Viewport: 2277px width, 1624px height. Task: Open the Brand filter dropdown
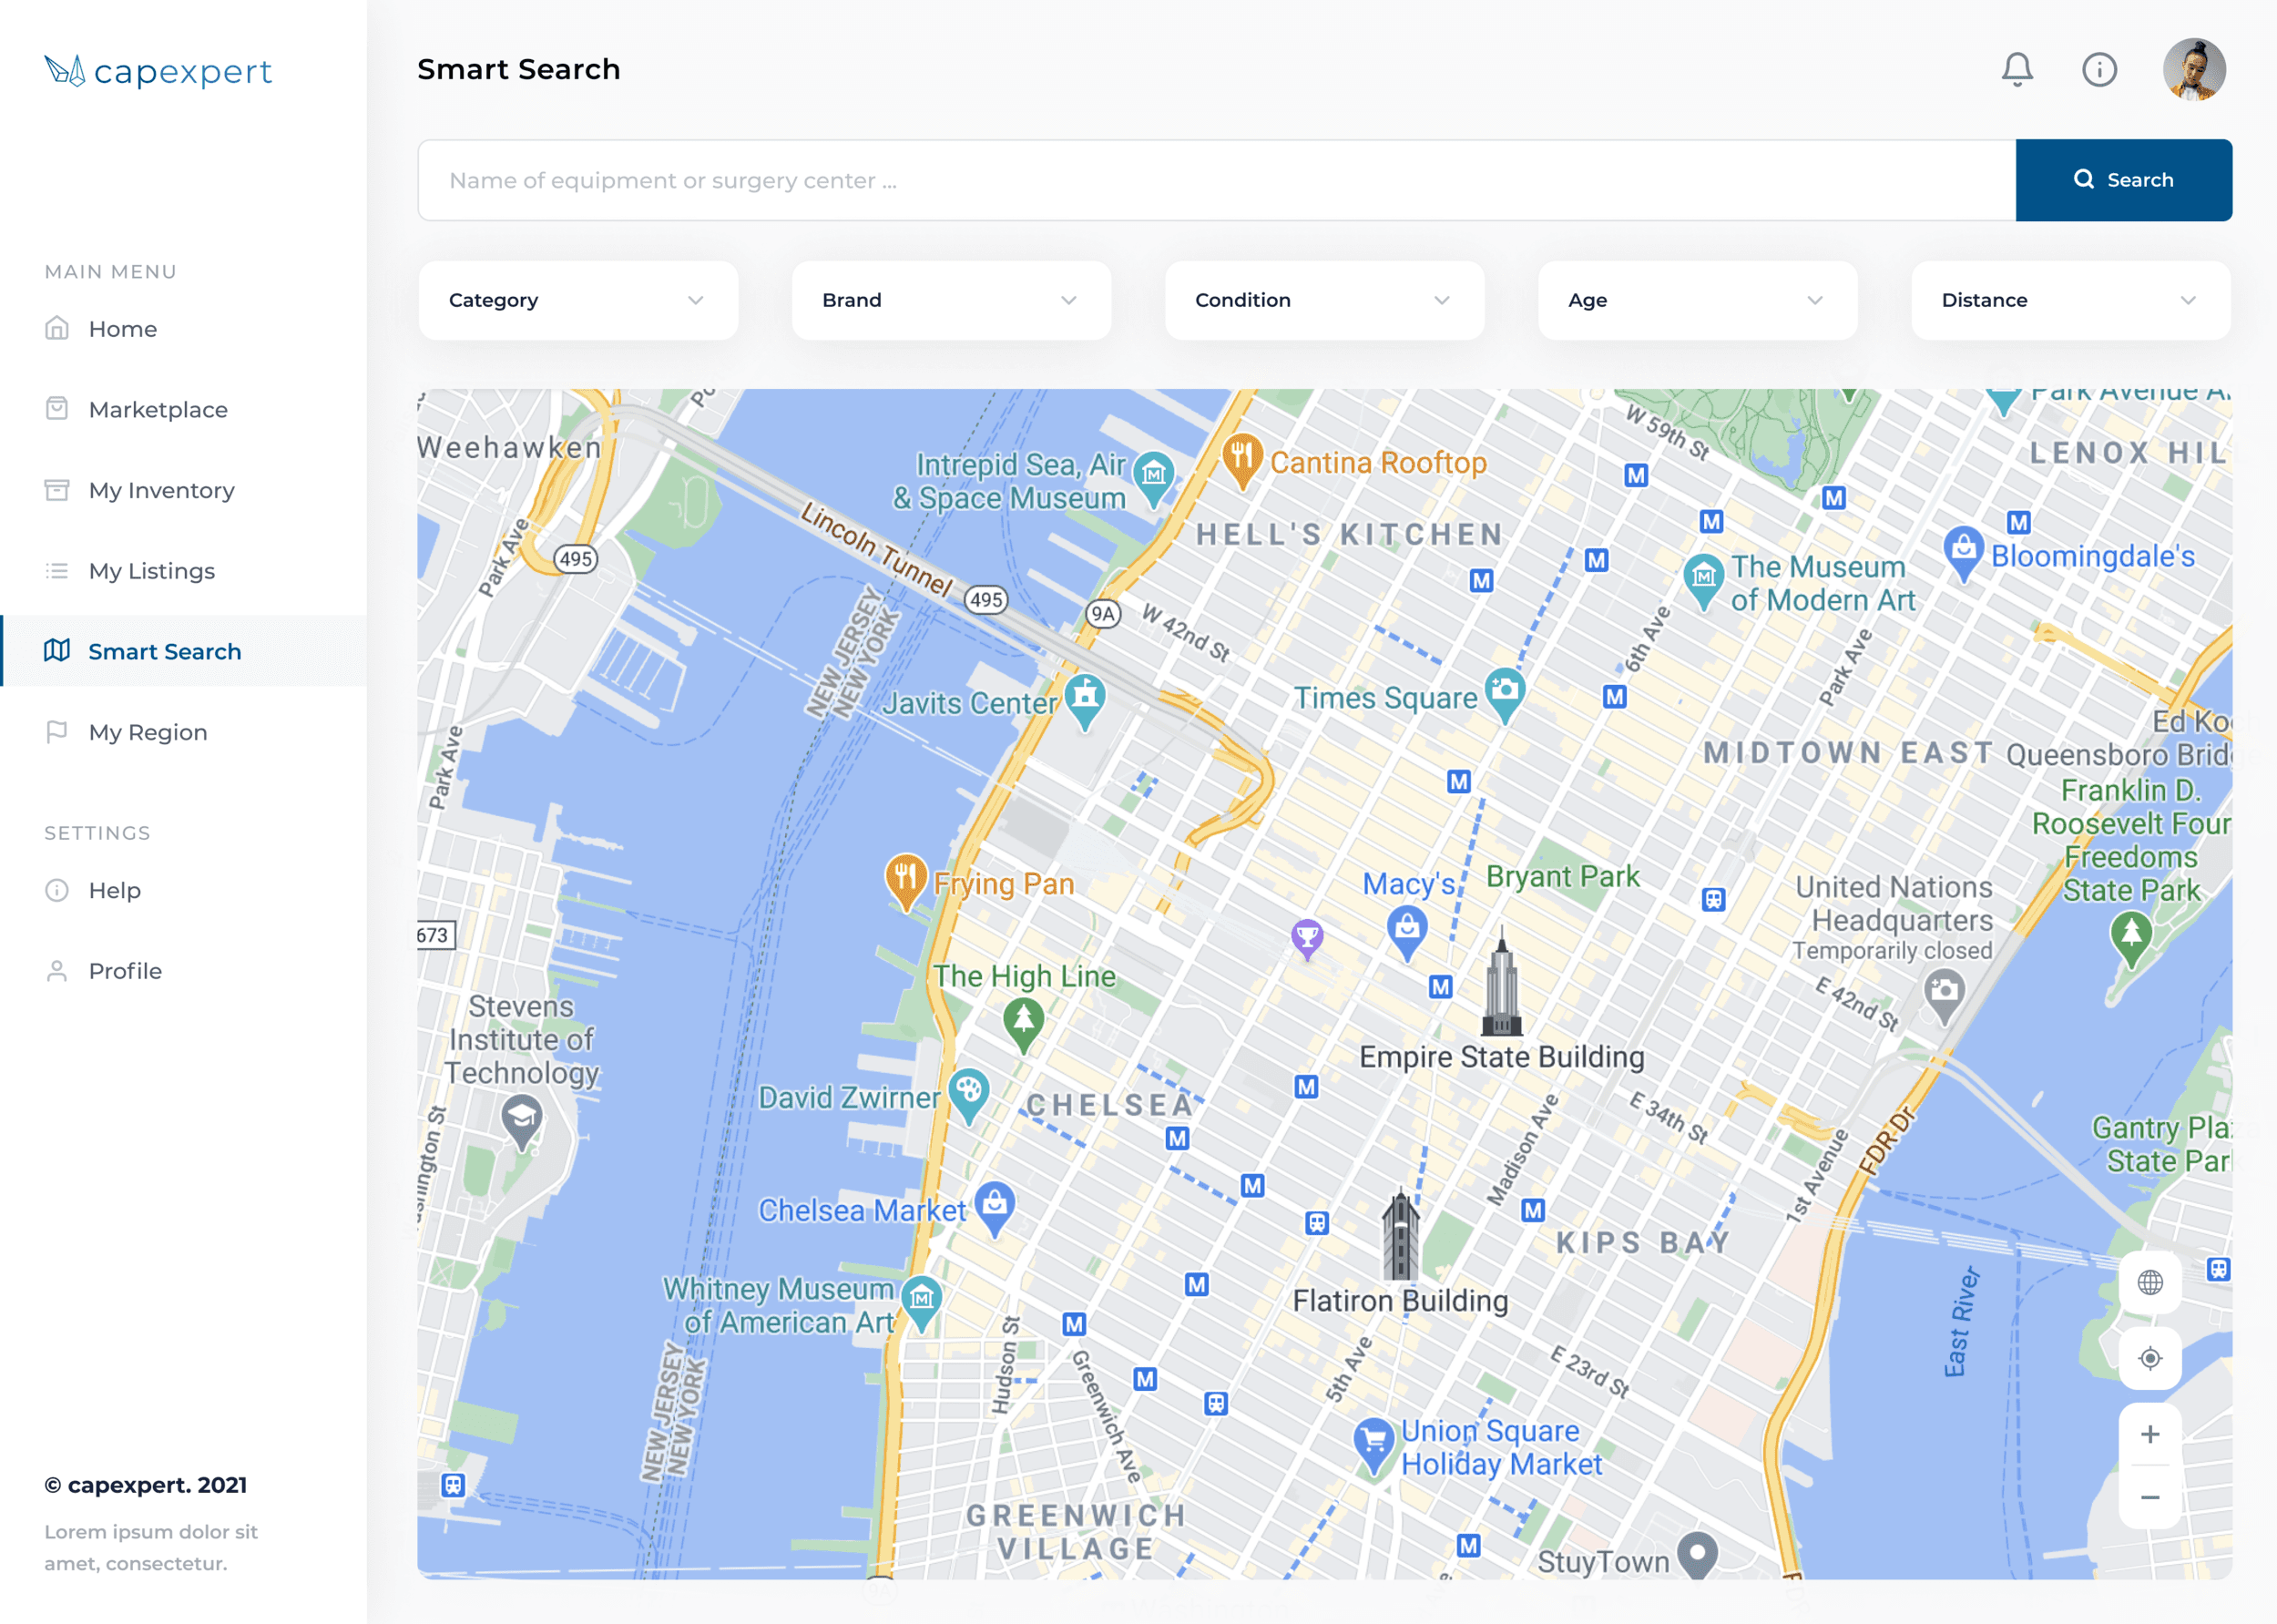pyautogui.click(x=950, y=300)
